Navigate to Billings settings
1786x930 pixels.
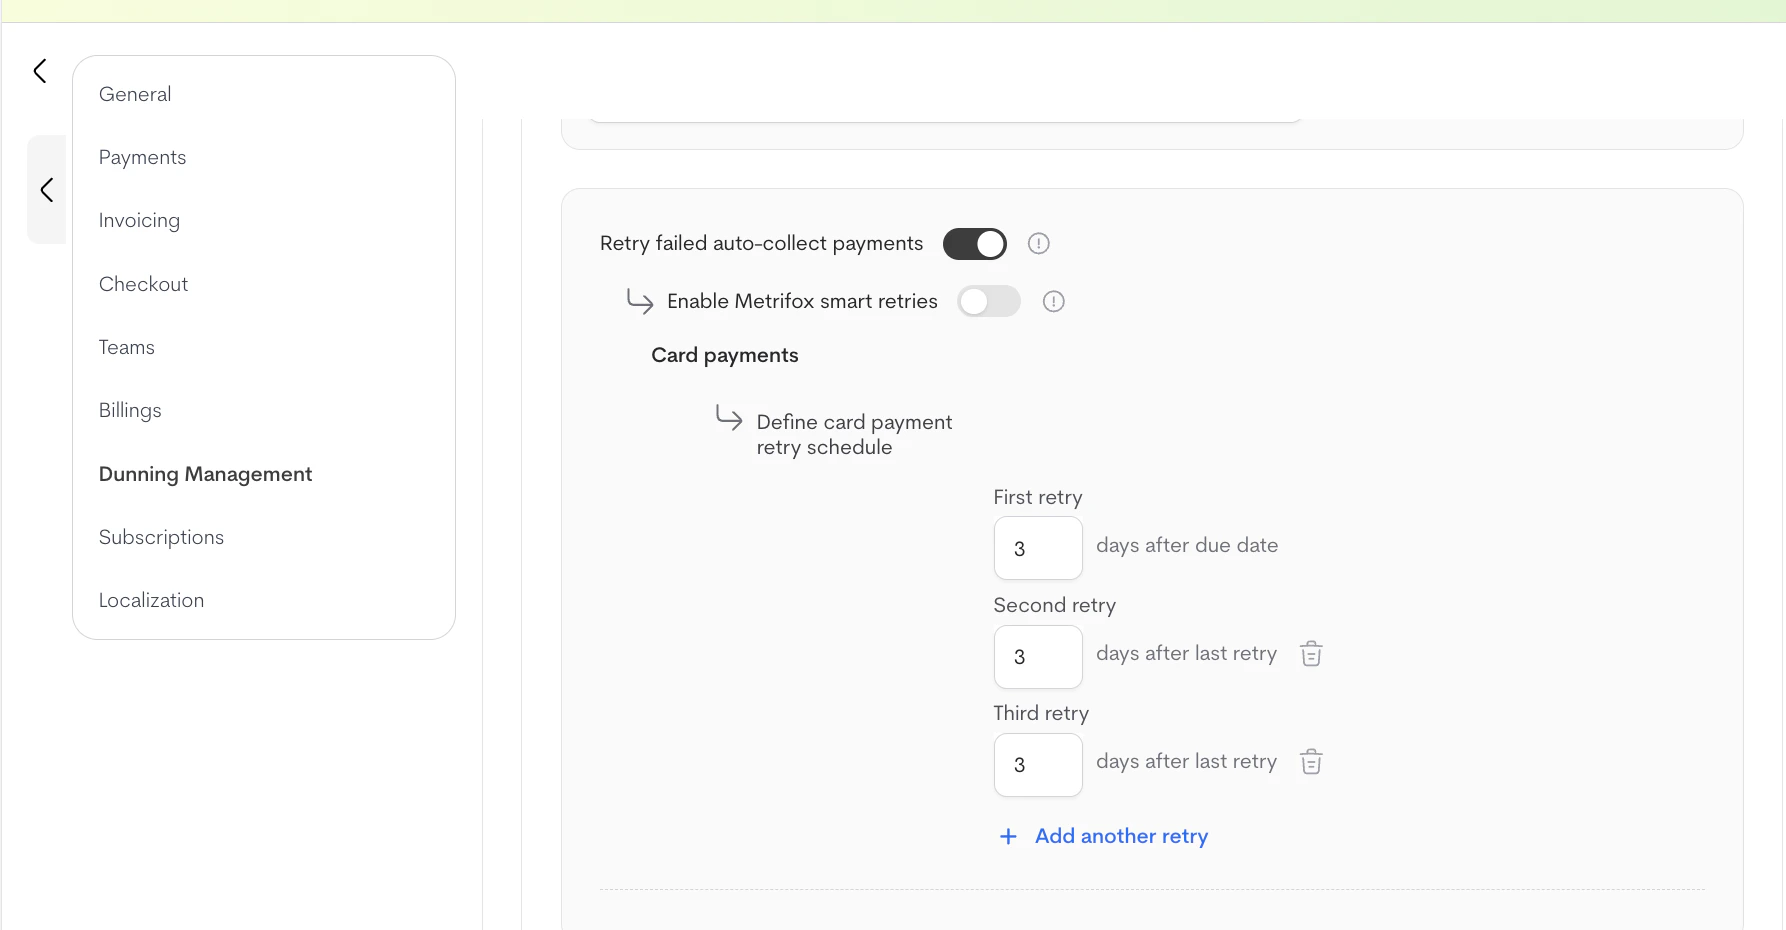[x=130, y=410]
